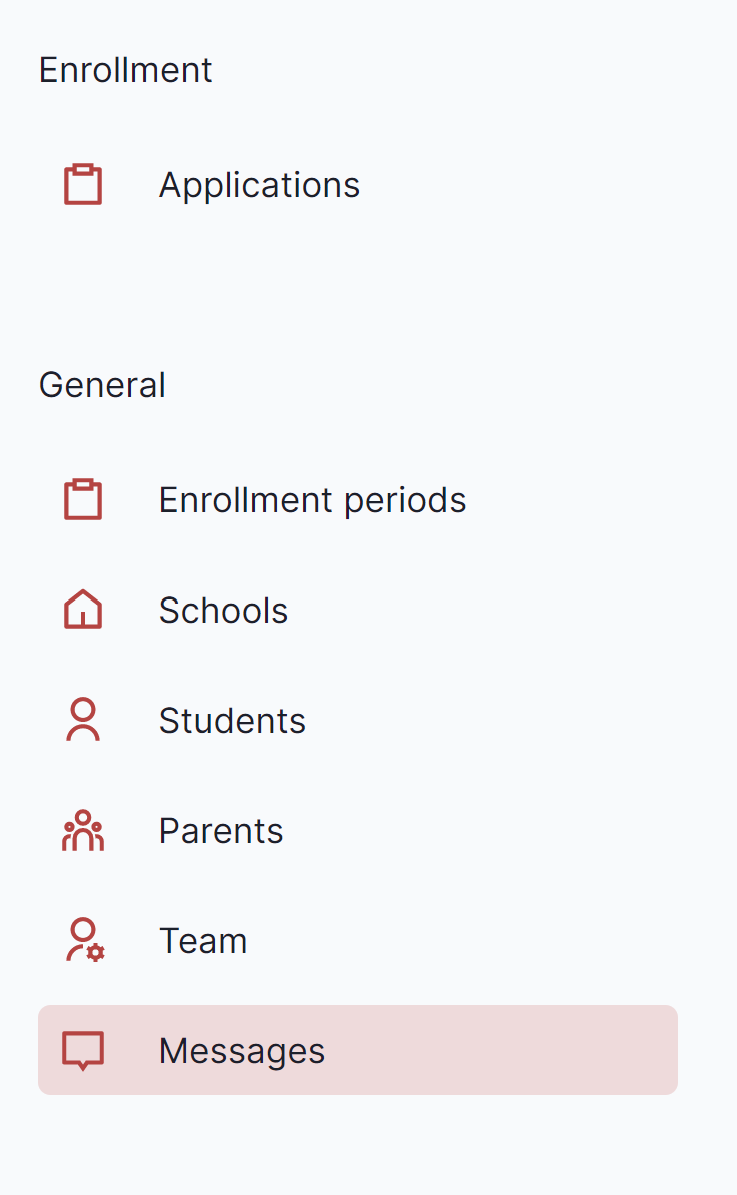
Task: Click the Enrollment section heading
Action: pos(125,70)
